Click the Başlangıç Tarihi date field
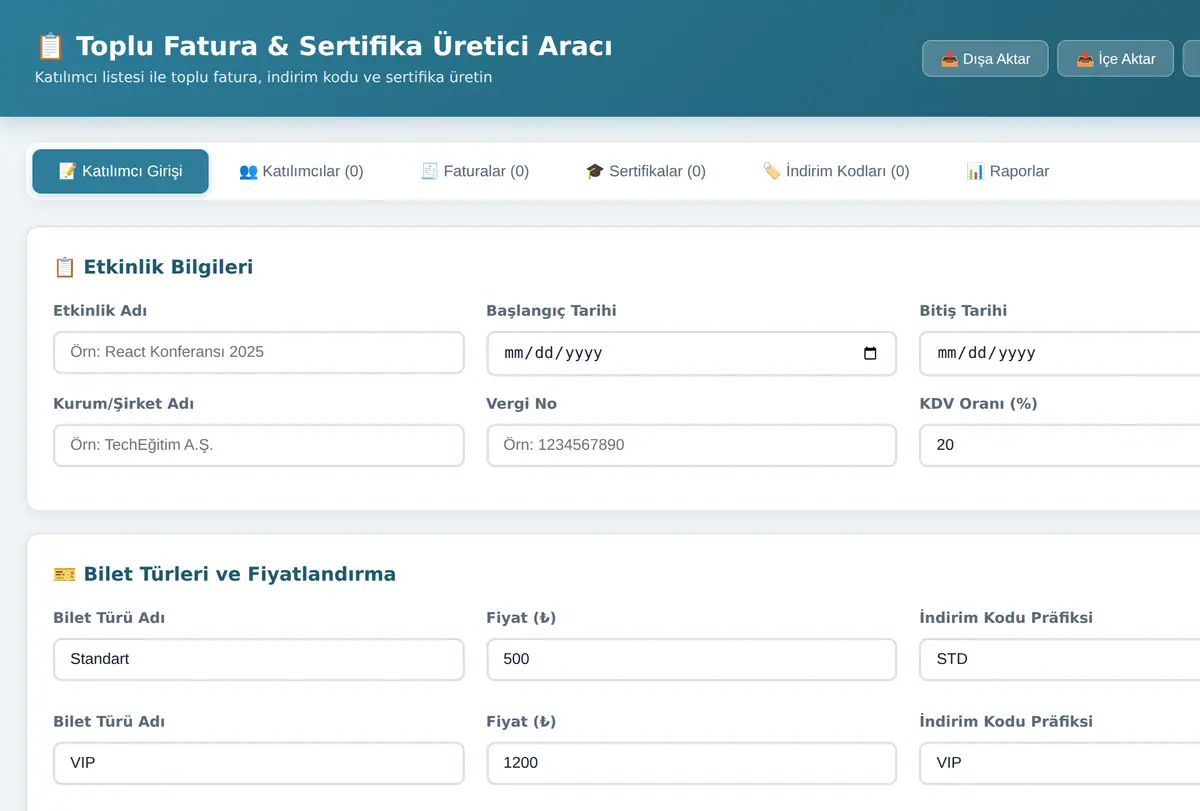 692,353
